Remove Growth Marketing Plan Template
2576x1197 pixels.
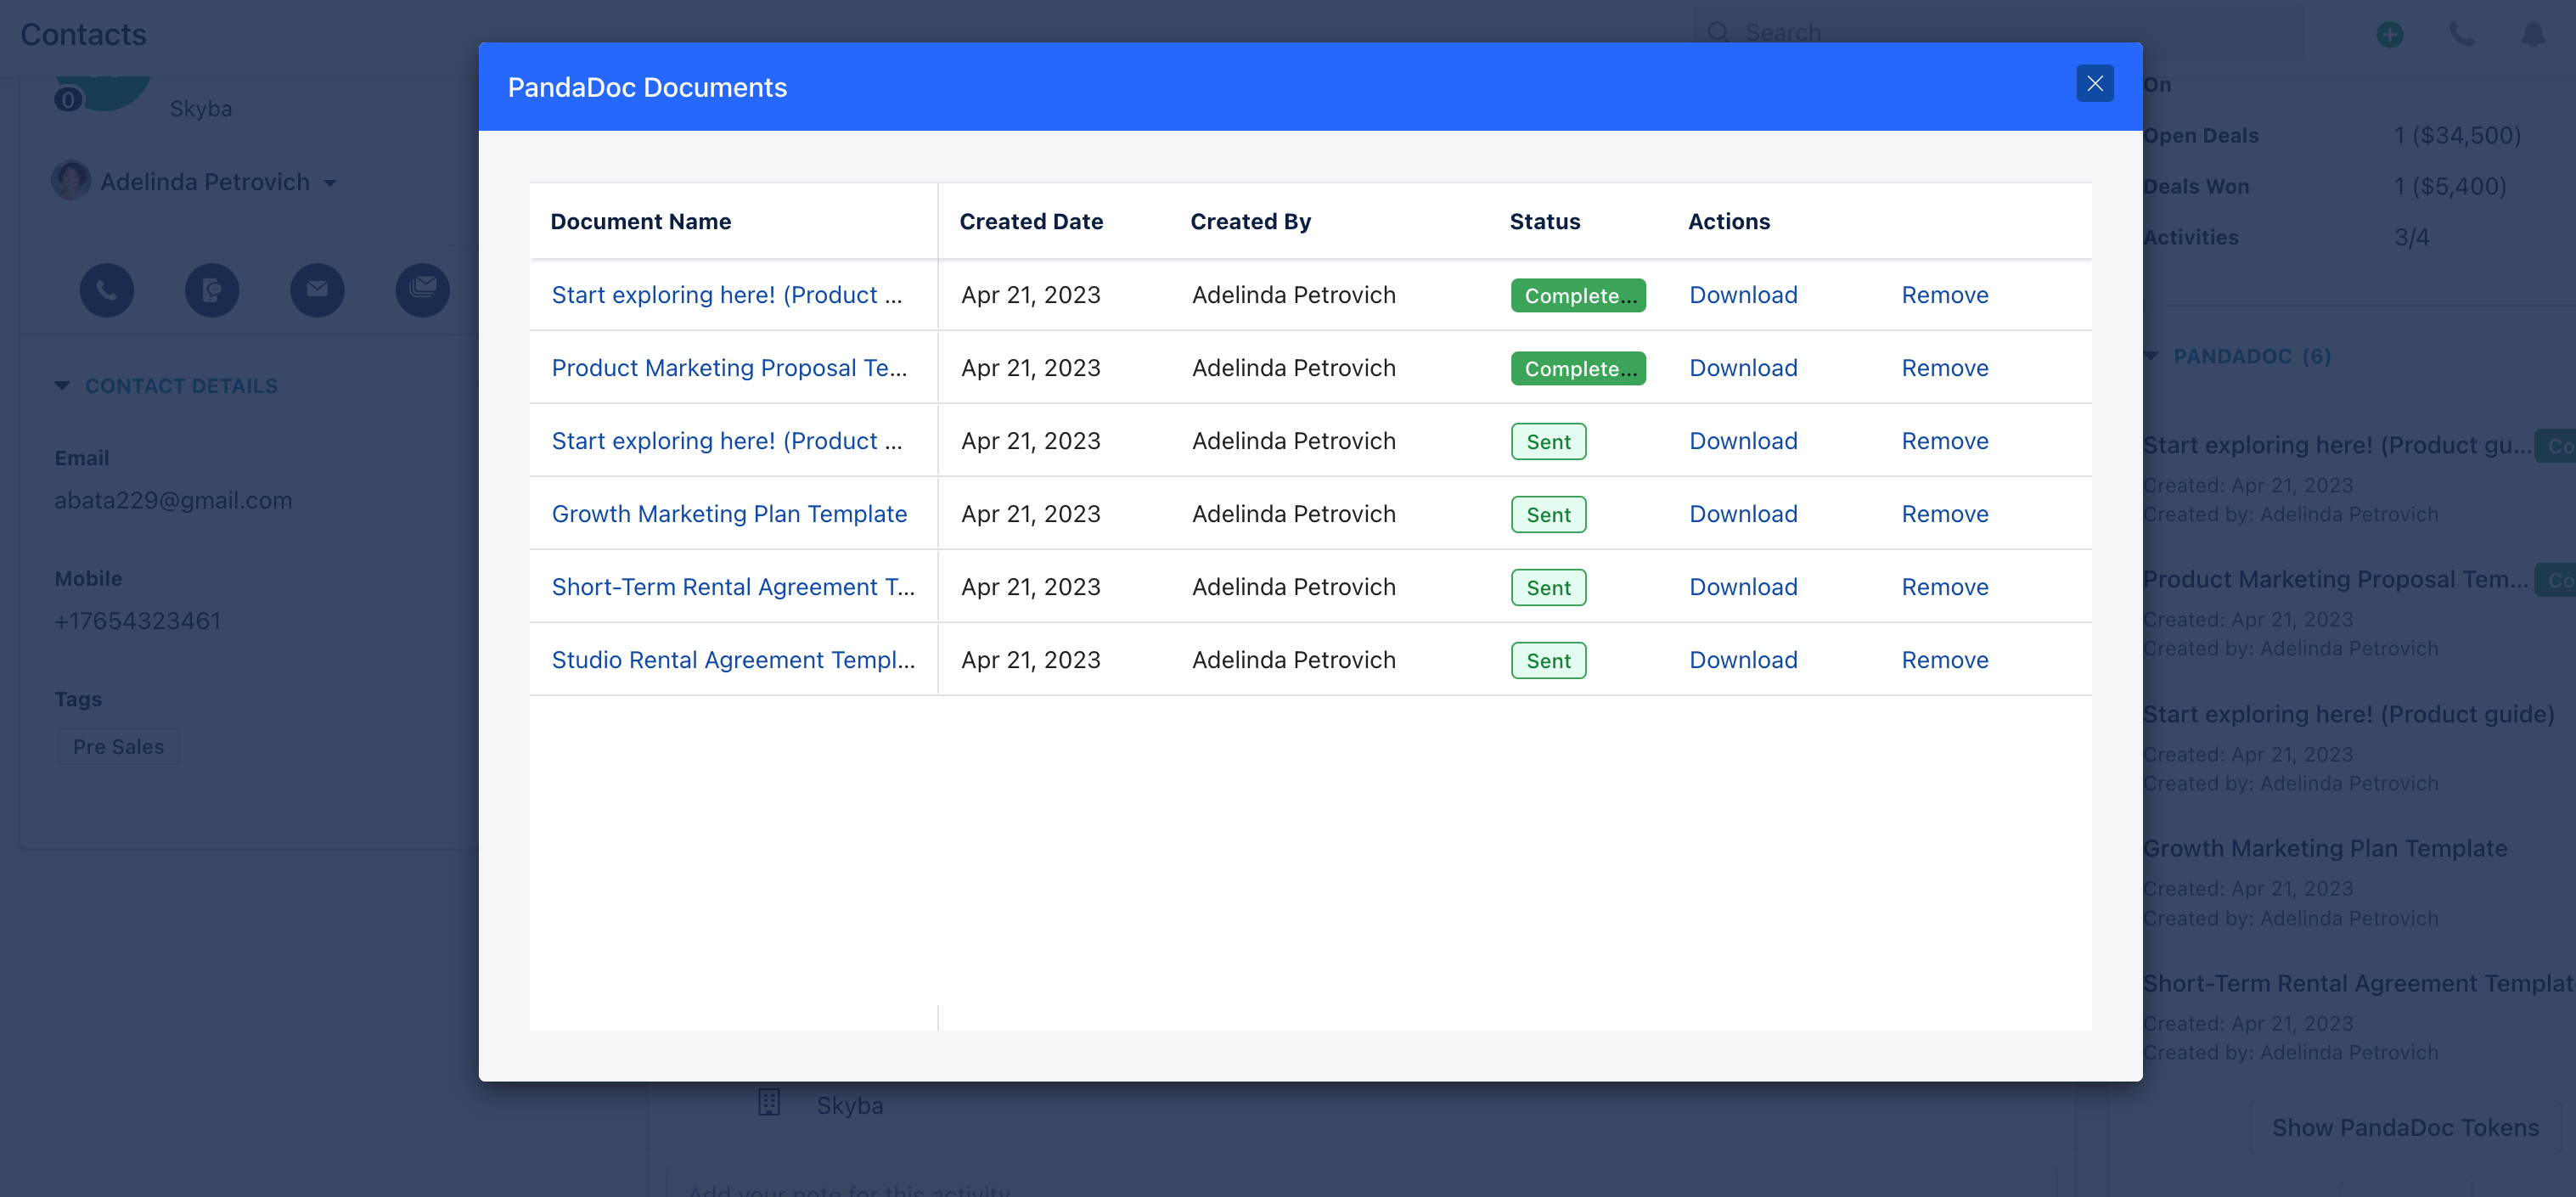point(1945,514)
